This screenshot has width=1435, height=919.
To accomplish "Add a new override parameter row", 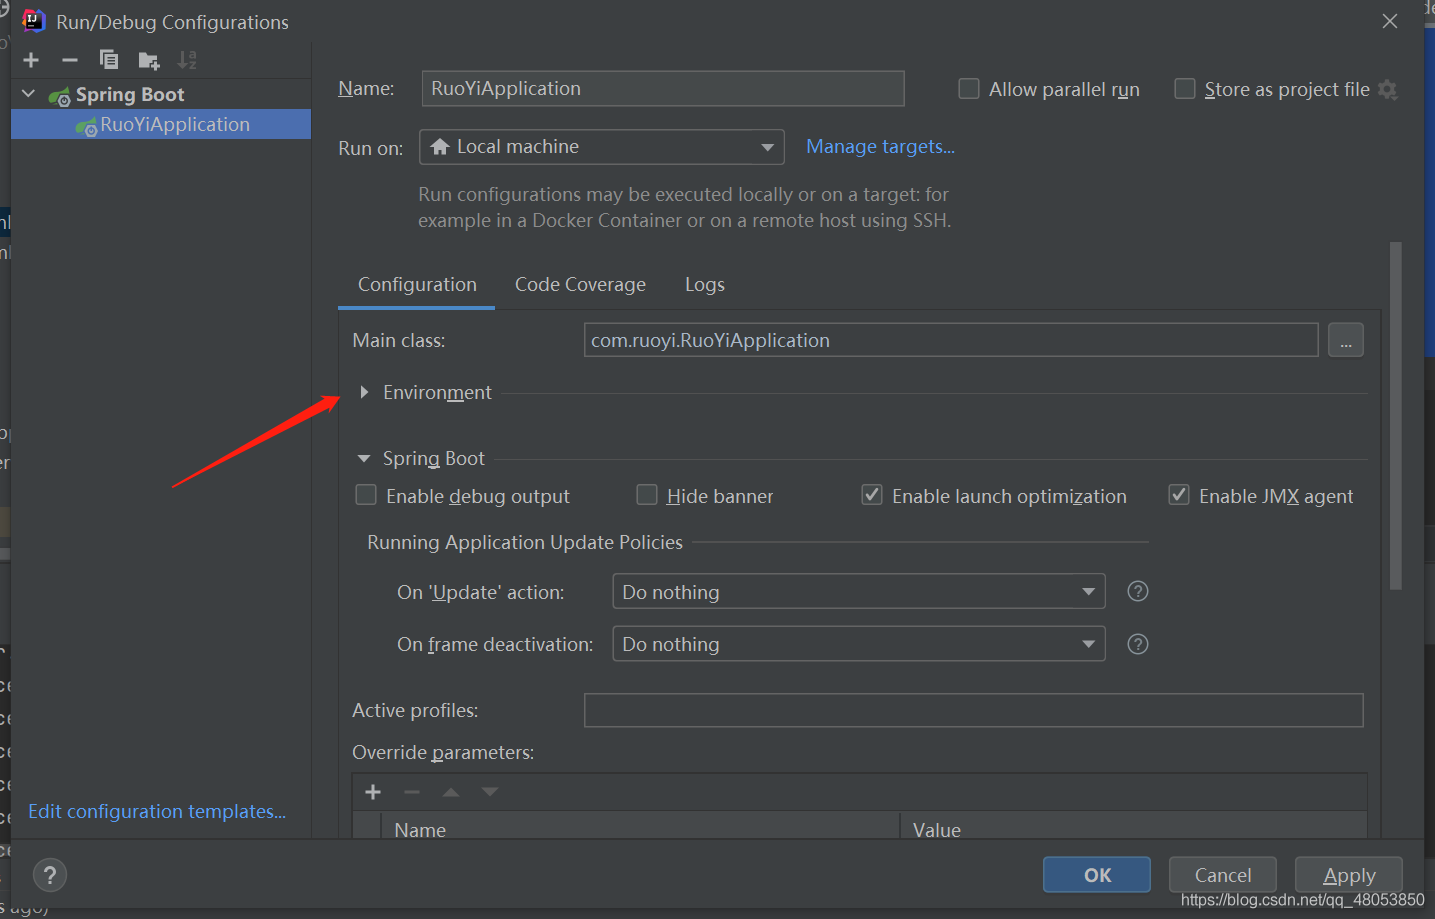I will (x=372, y=791).
